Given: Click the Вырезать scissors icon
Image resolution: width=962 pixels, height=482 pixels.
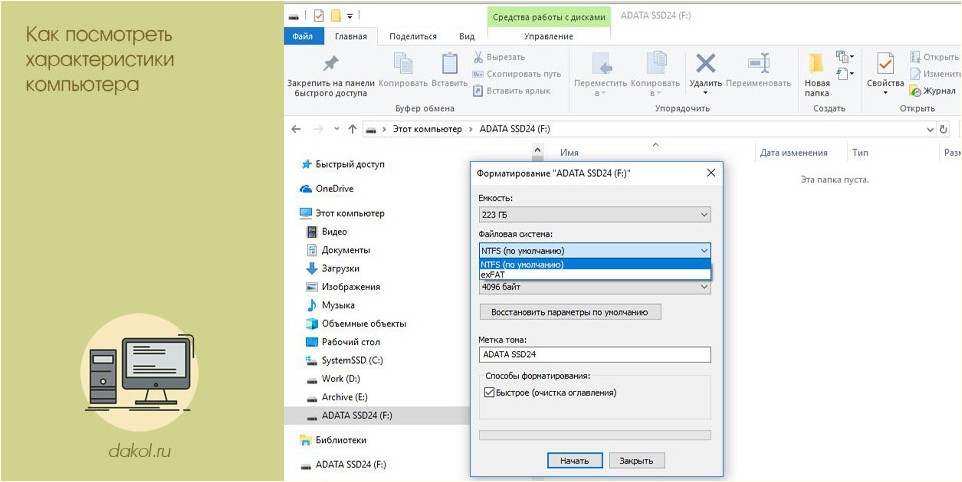Looking at the screenshot, I should click(x=479, y=57).
